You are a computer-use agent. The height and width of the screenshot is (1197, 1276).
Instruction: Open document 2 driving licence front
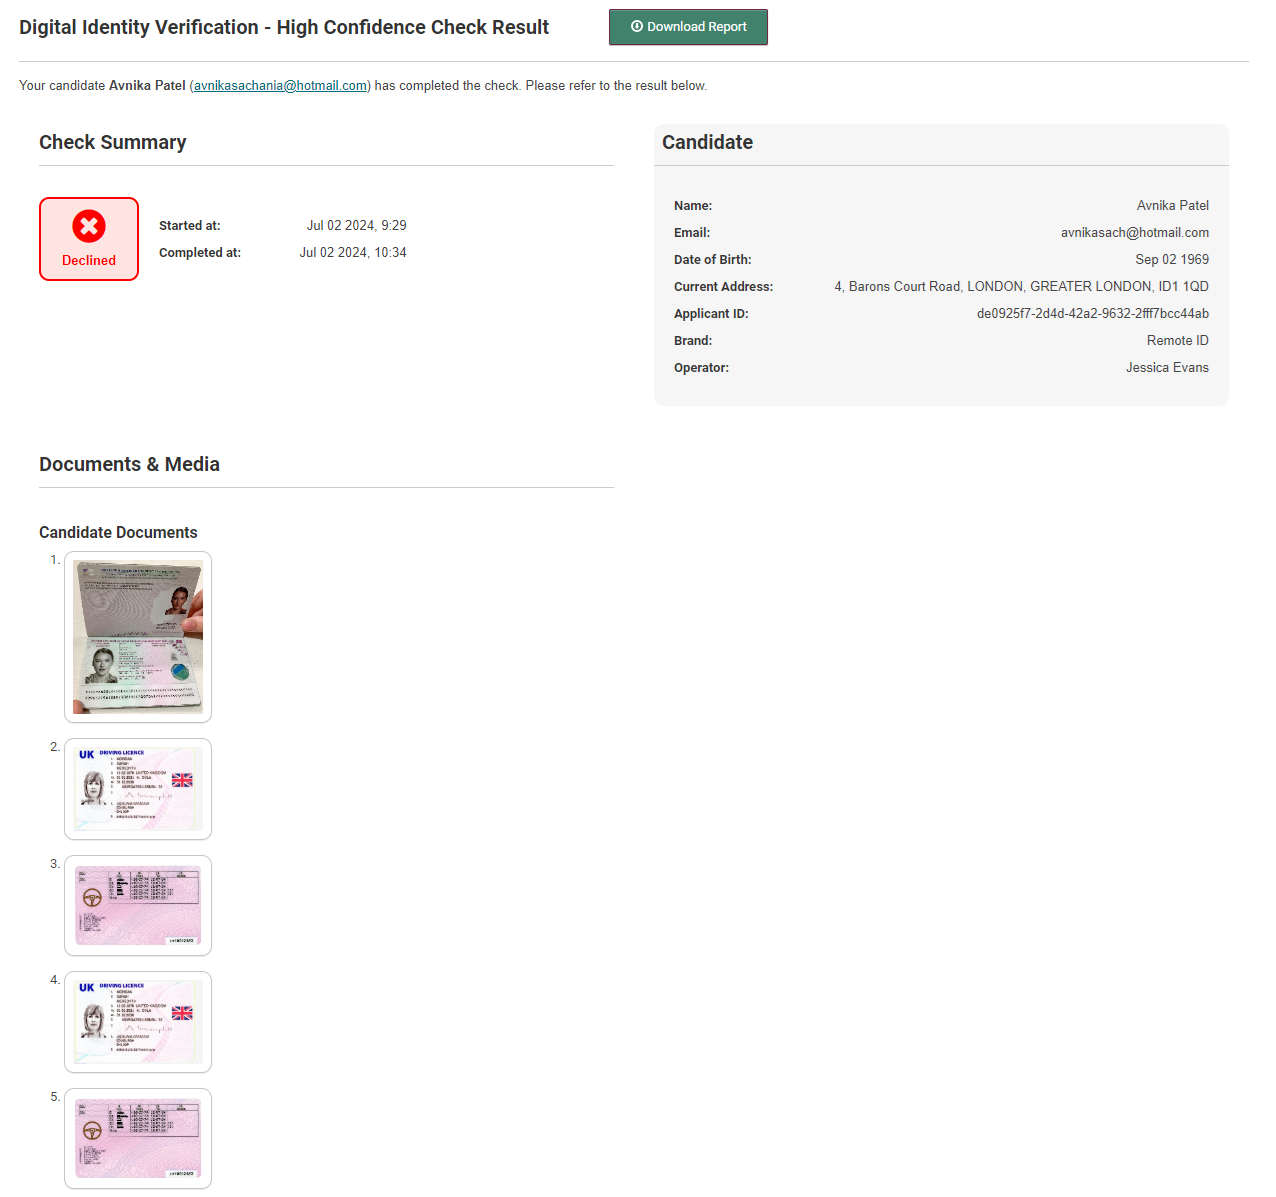point(138,789)
